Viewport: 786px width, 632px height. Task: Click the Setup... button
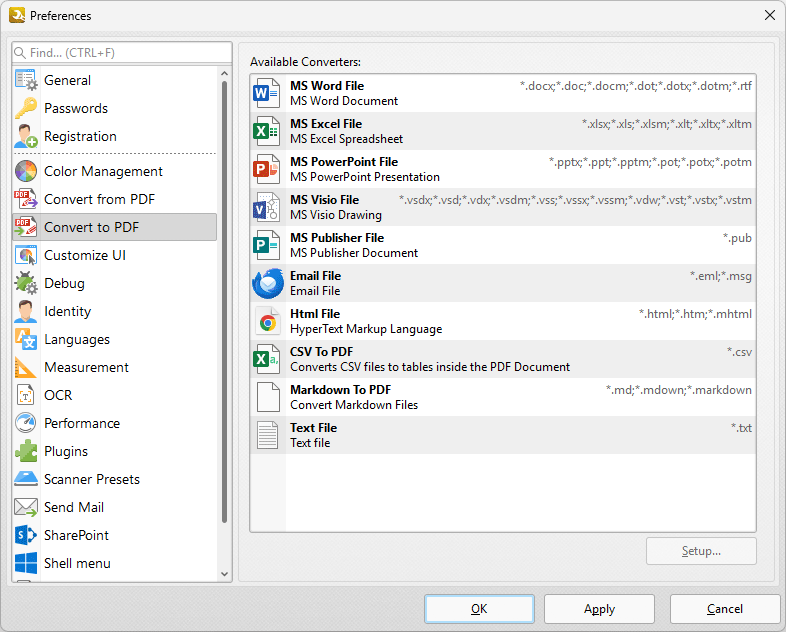click(701, 551)
